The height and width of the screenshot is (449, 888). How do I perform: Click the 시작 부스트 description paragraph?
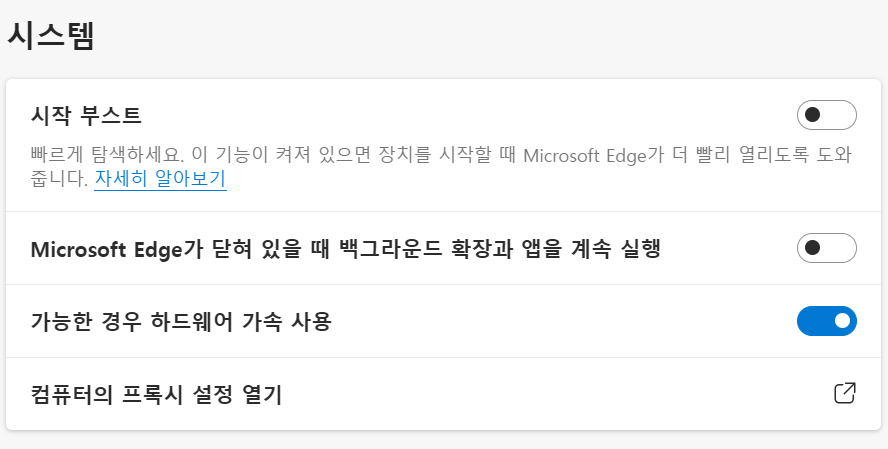441,166
